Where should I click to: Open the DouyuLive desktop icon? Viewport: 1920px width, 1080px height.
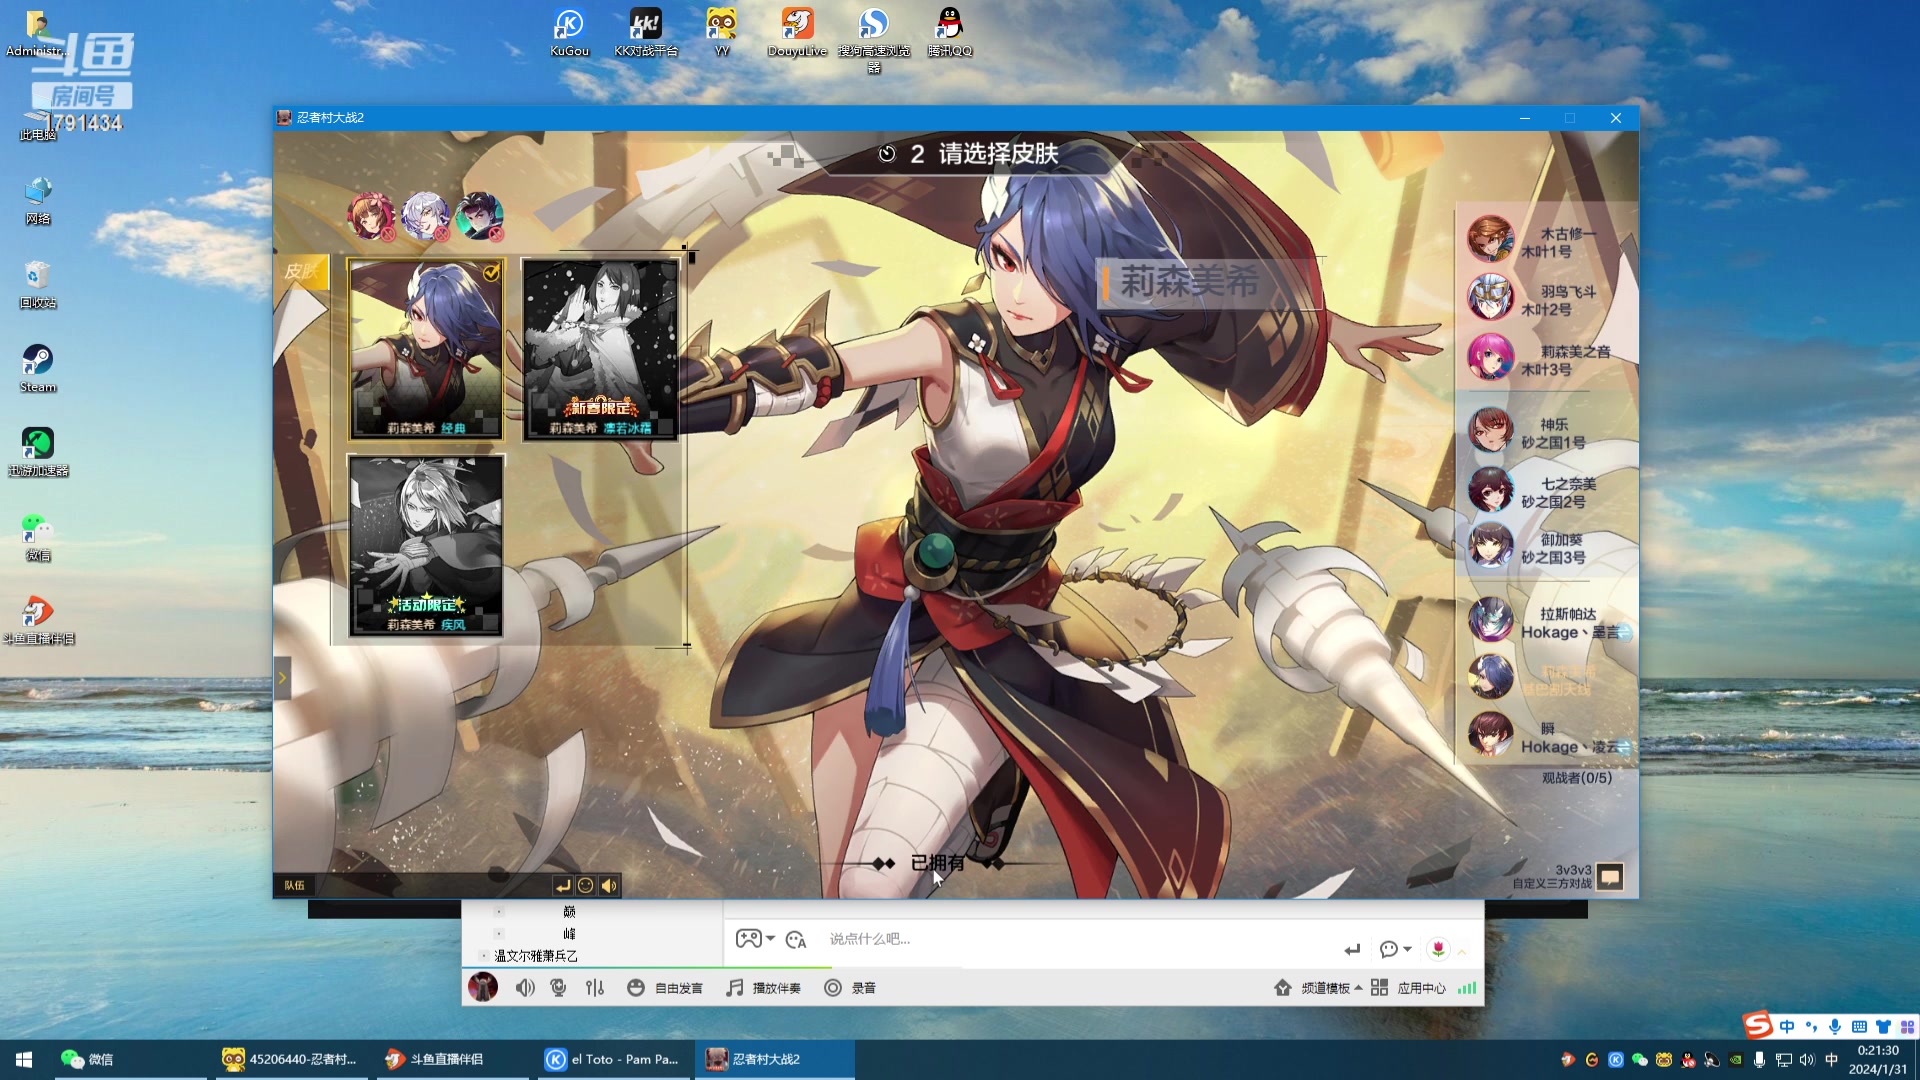[x=797, y=32]
